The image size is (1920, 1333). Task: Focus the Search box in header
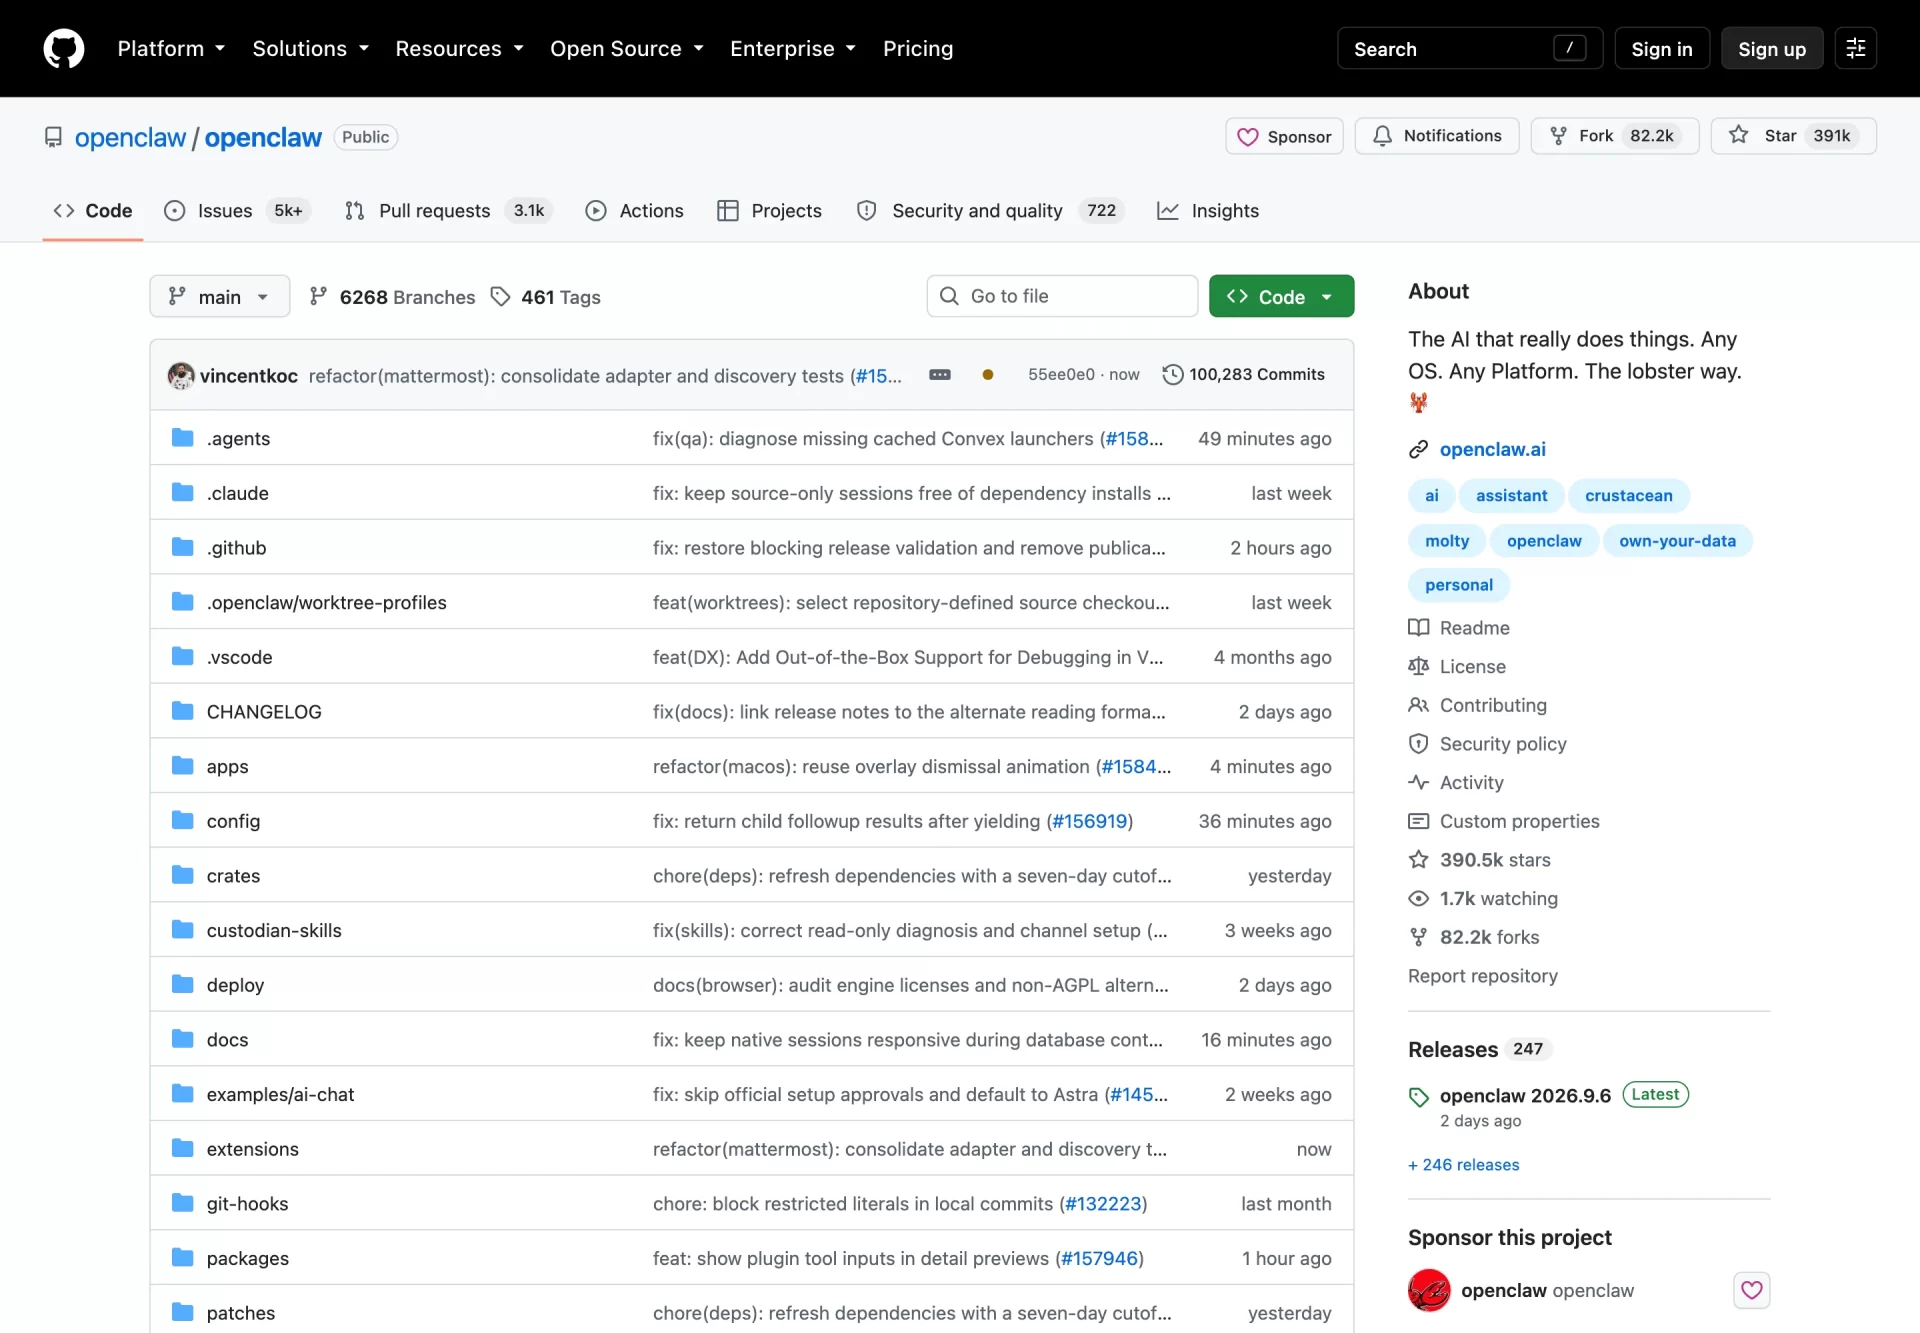click(1470, 48)
